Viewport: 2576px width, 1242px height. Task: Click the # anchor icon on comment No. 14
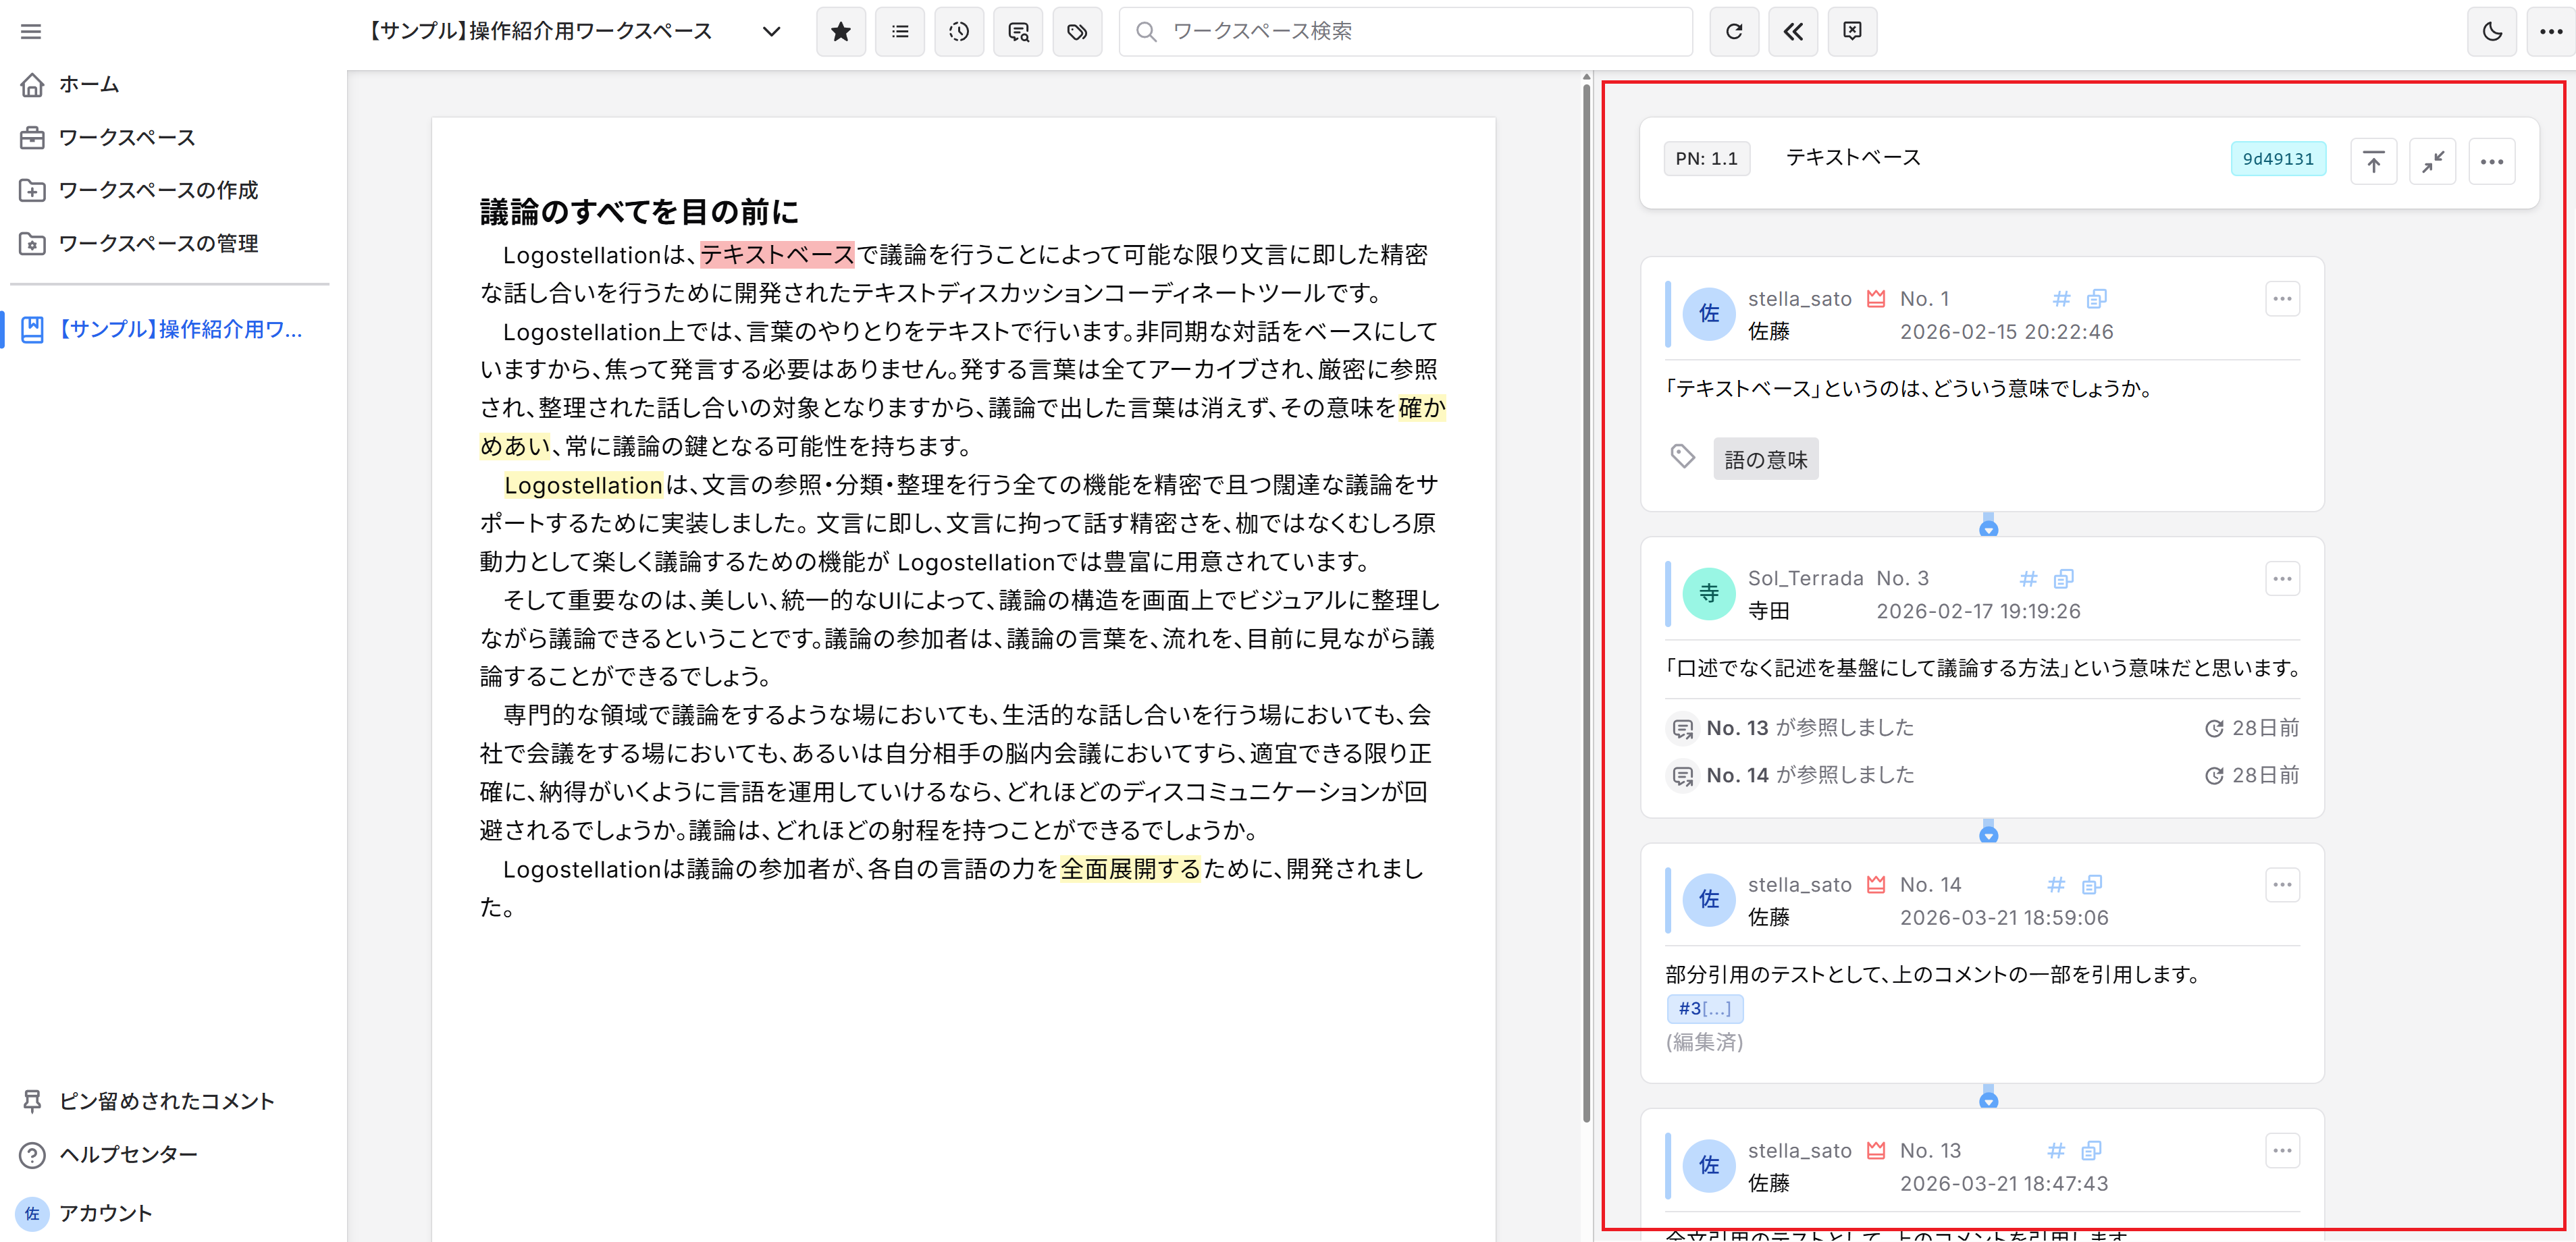click(2056, 885)
